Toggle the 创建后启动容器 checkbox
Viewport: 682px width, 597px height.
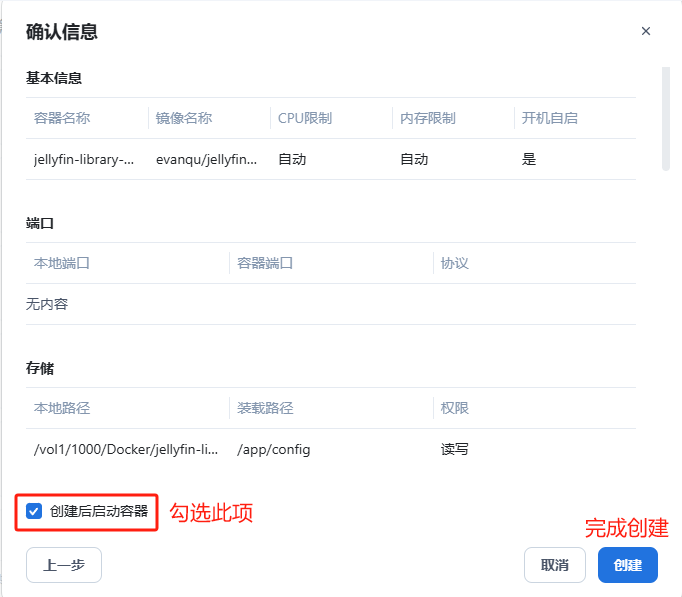(34, 511)
